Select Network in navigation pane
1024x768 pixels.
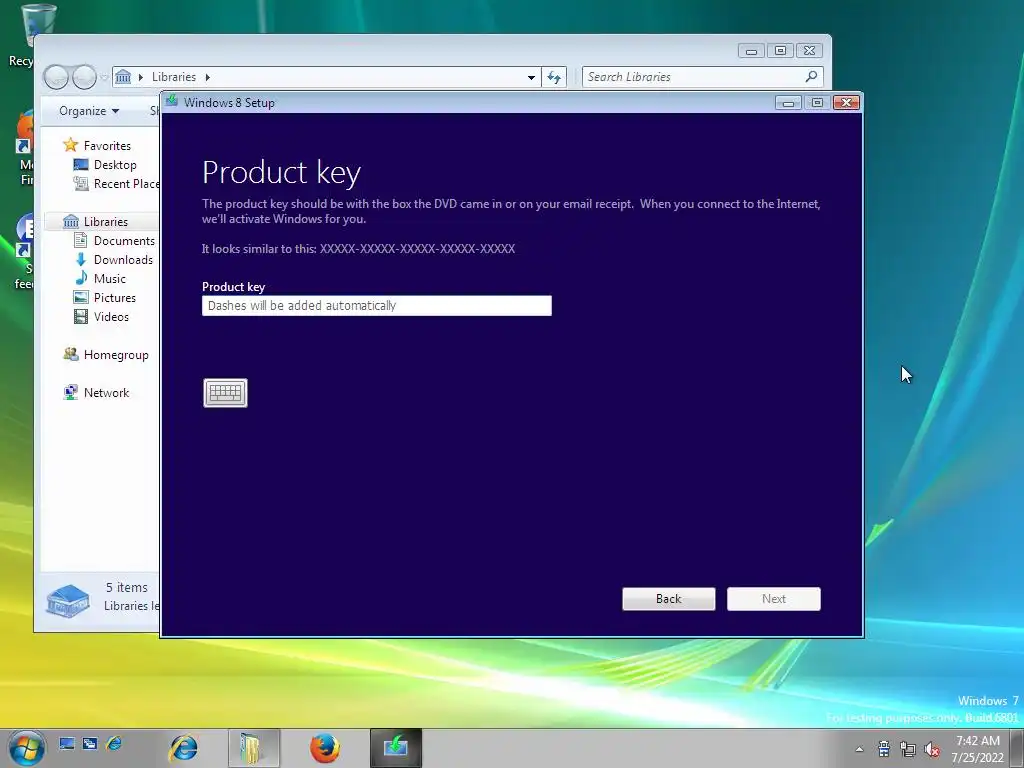coord(106,392)
